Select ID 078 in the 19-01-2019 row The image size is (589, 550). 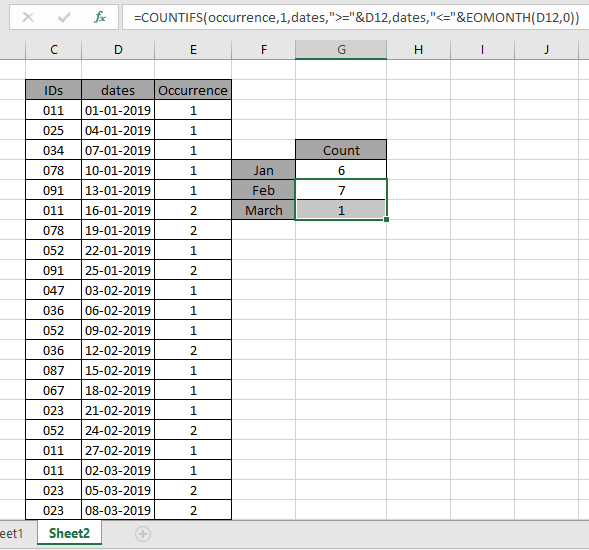54,230
